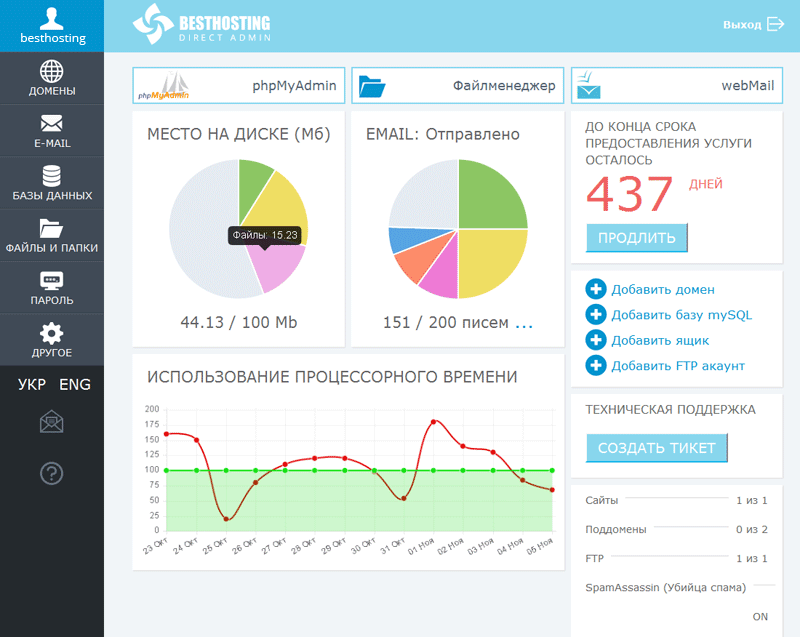Click the red CPU data point above 23 Окт
The width and height of the screenshot is (800, 637).
click(166, 434)
